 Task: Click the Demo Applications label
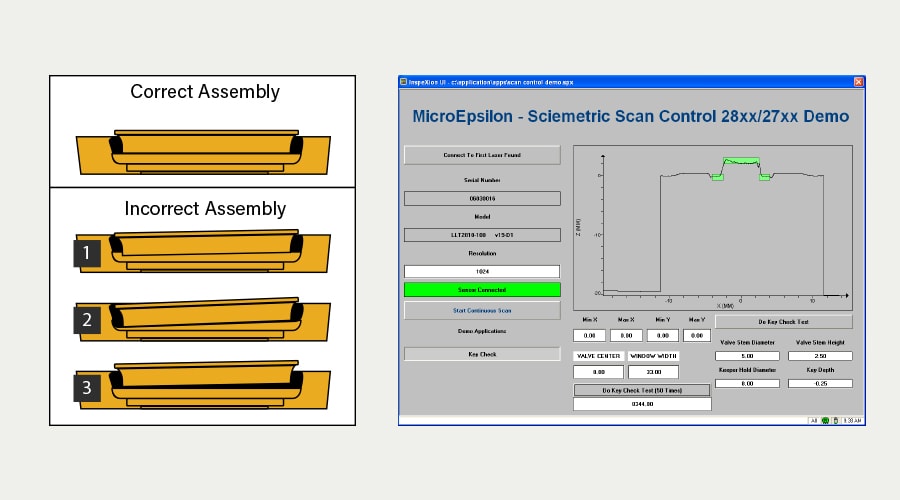pos(482,331)
